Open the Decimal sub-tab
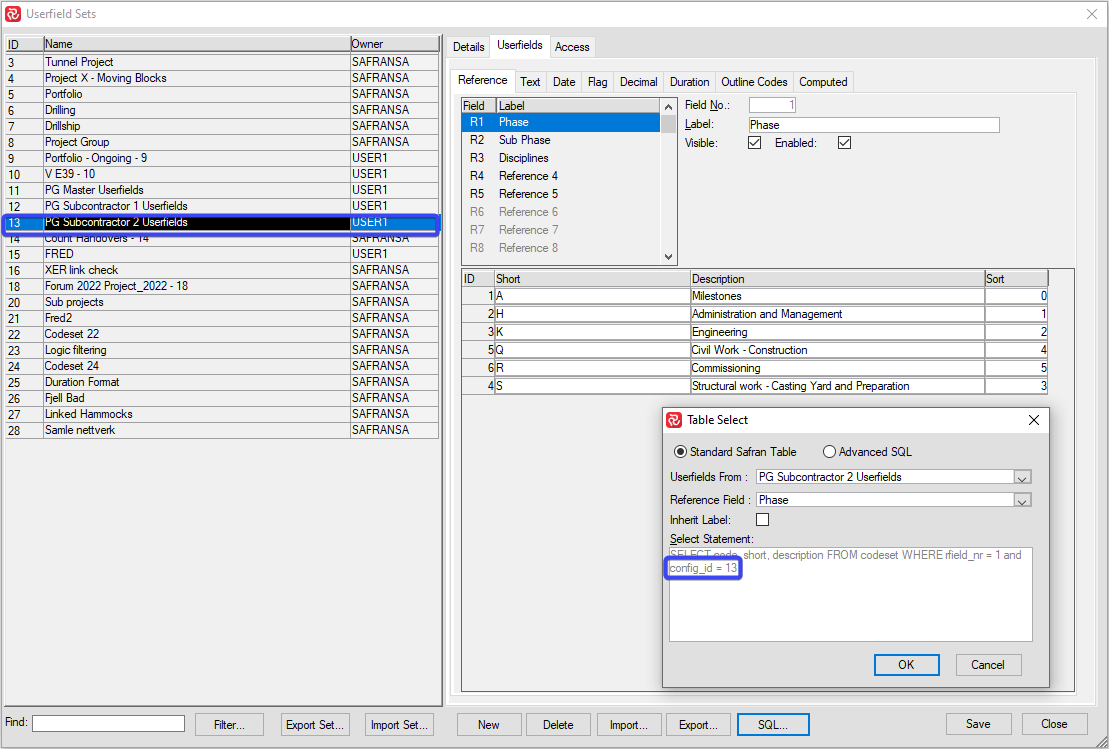The width and height of the screenshot is (1109, 749). (x=639, y=82)
